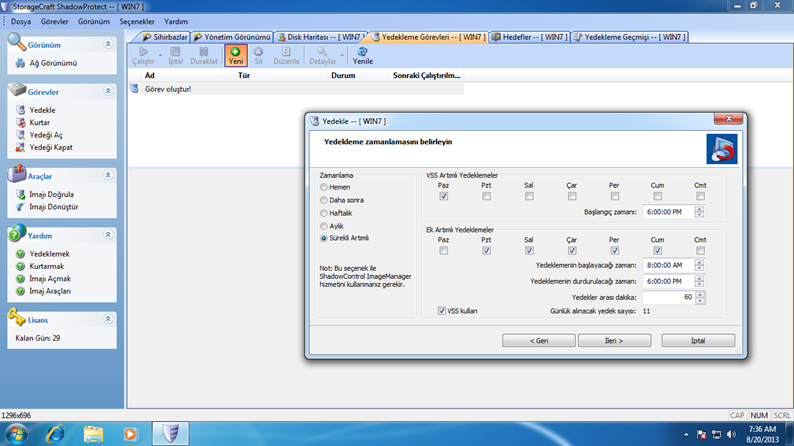Open Yedeklemek help topic
794x446 pixels.
click(x=49, y=254)
